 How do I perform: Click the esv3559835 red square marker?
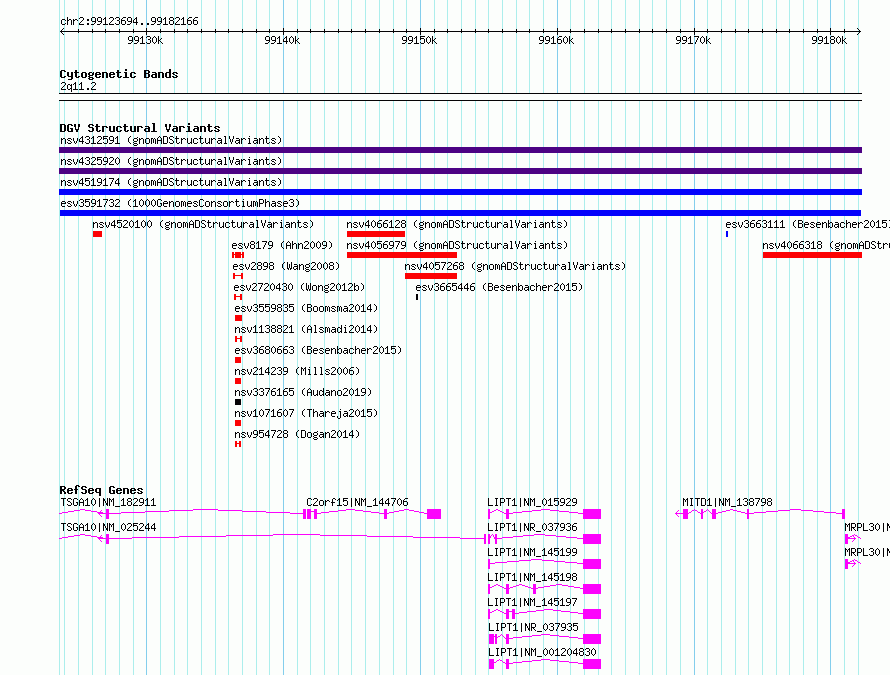[x=238, y=318]
